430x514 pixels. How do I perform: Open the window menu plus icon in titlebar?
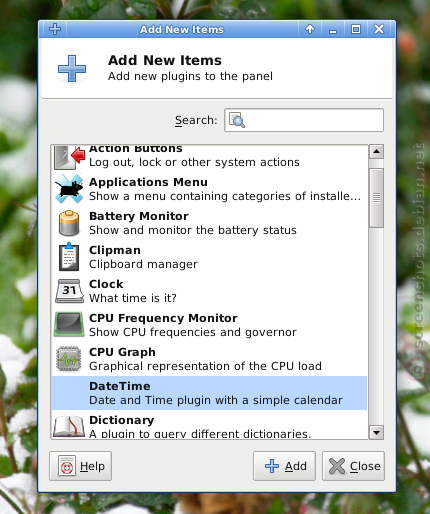[x=55, y=29]
